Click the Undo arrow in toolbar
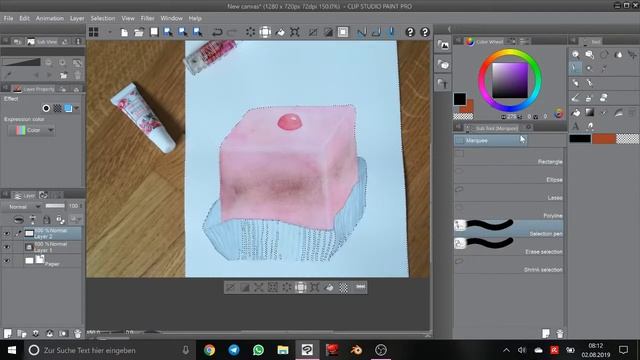640x360 pixels. pyautogui.click(x=217, y=32)
